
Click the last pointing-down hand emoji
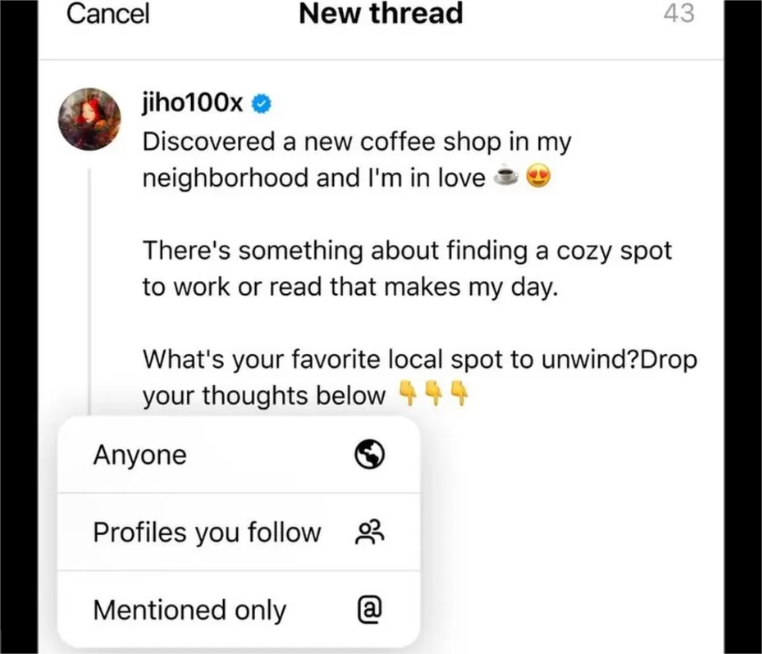click(459, 393)
